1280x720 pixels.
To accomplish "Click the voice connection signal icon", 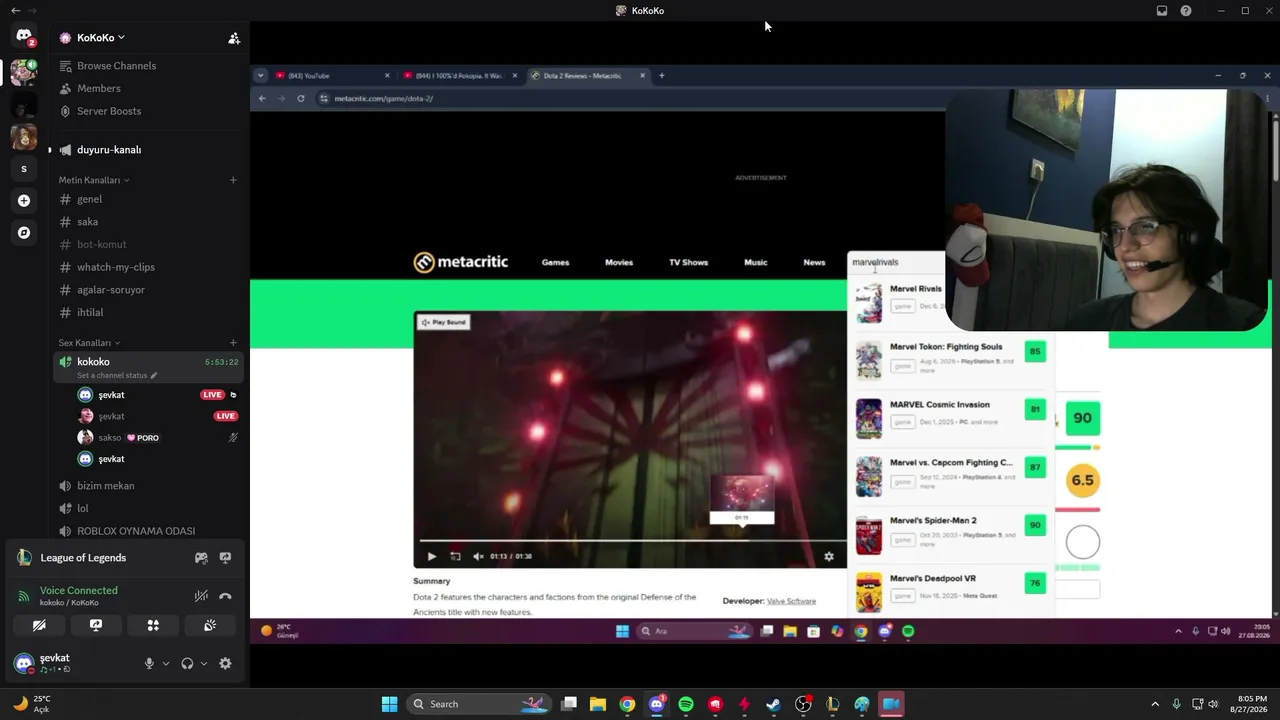I will pyautogui.click(x=24, y=596).
